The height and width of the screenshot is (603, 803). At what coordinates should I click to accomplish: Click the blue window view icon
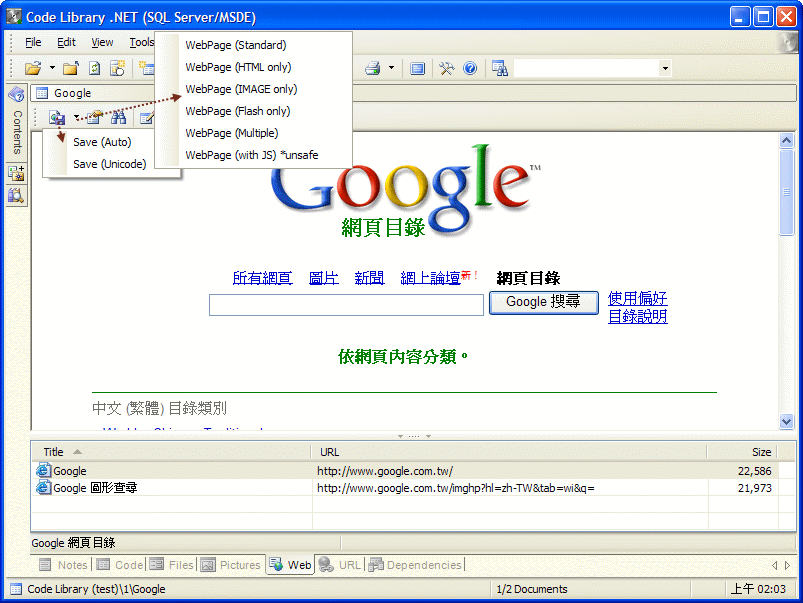[x=417, y=68]
